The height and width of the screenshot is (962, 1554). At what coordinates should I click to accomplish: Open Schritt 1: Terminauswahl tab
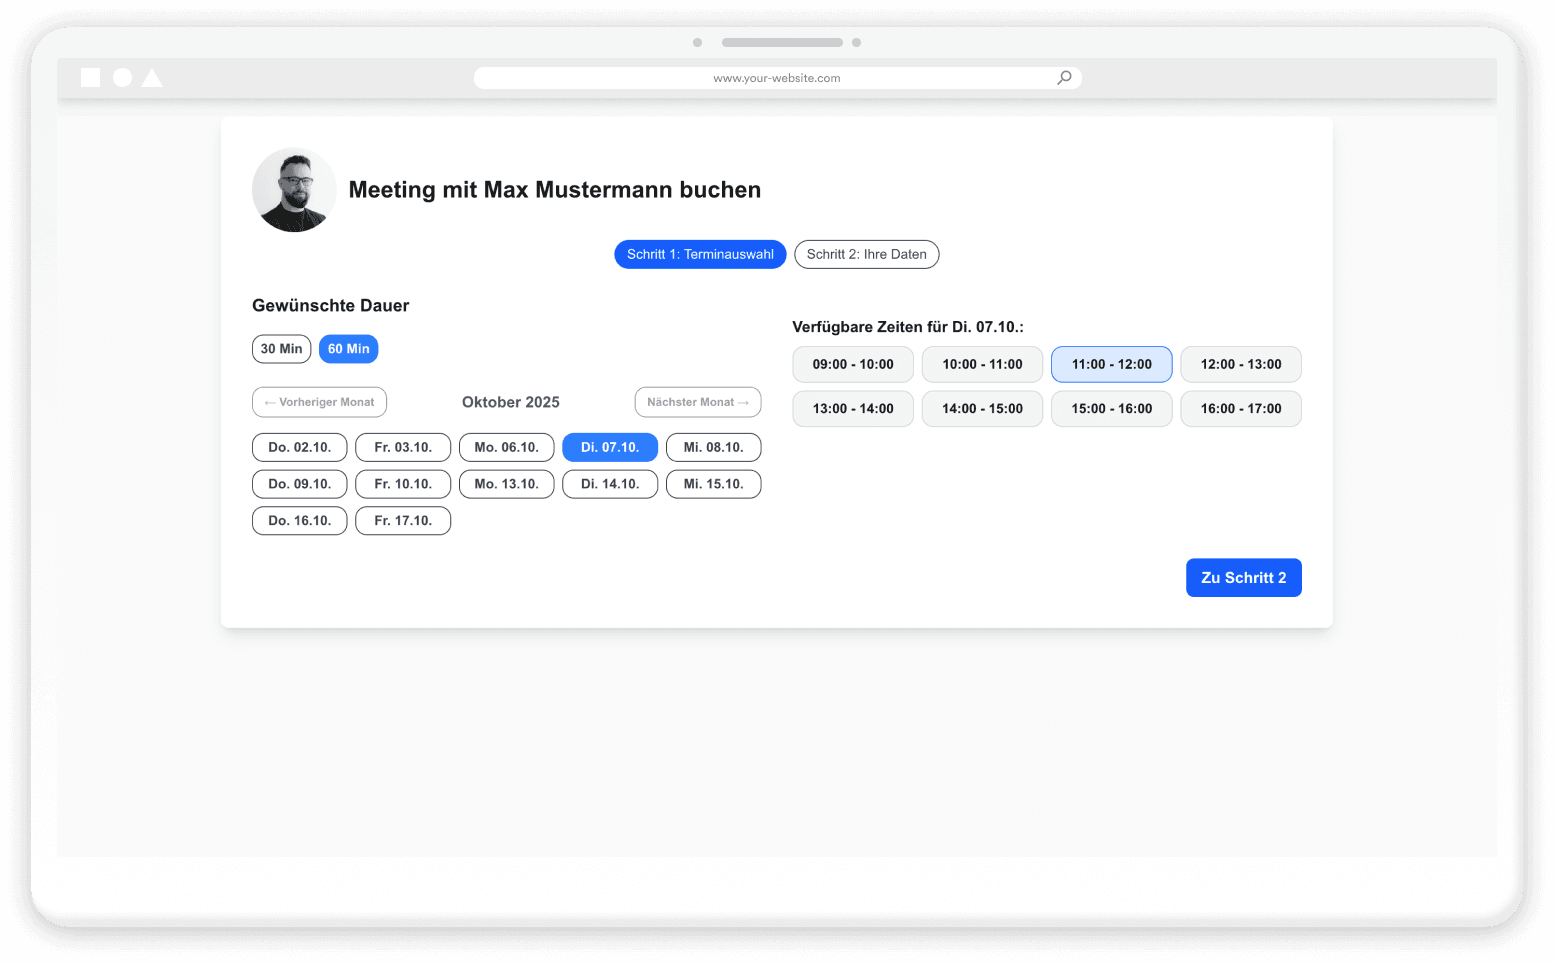pos(700,255)
